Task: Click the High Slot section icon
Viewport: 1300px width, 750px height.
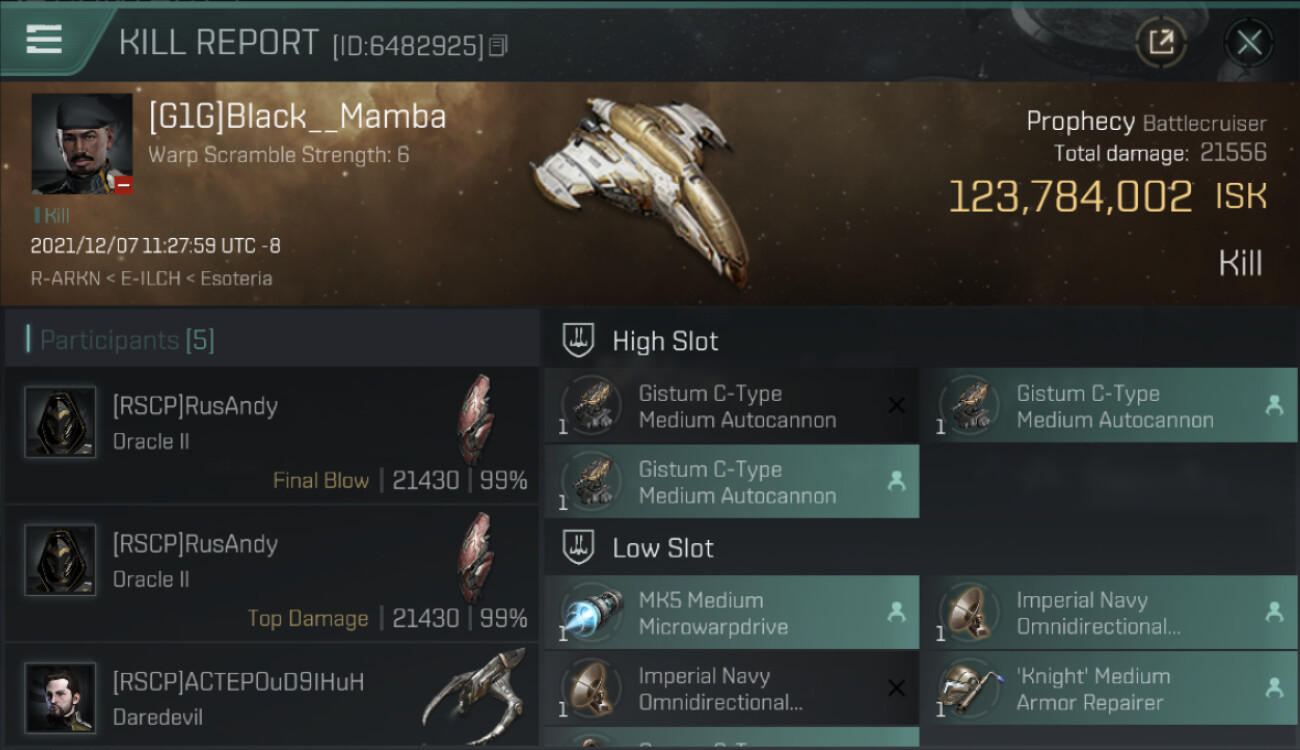Action: click(579, 341)
